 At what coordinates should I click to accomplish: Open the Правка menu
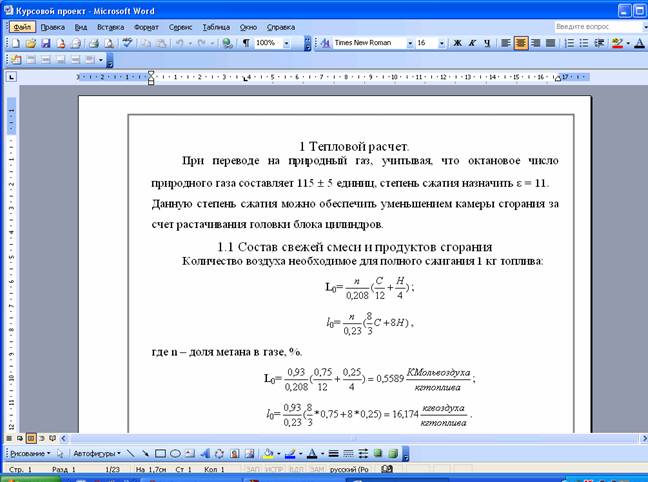click(52, 27)
